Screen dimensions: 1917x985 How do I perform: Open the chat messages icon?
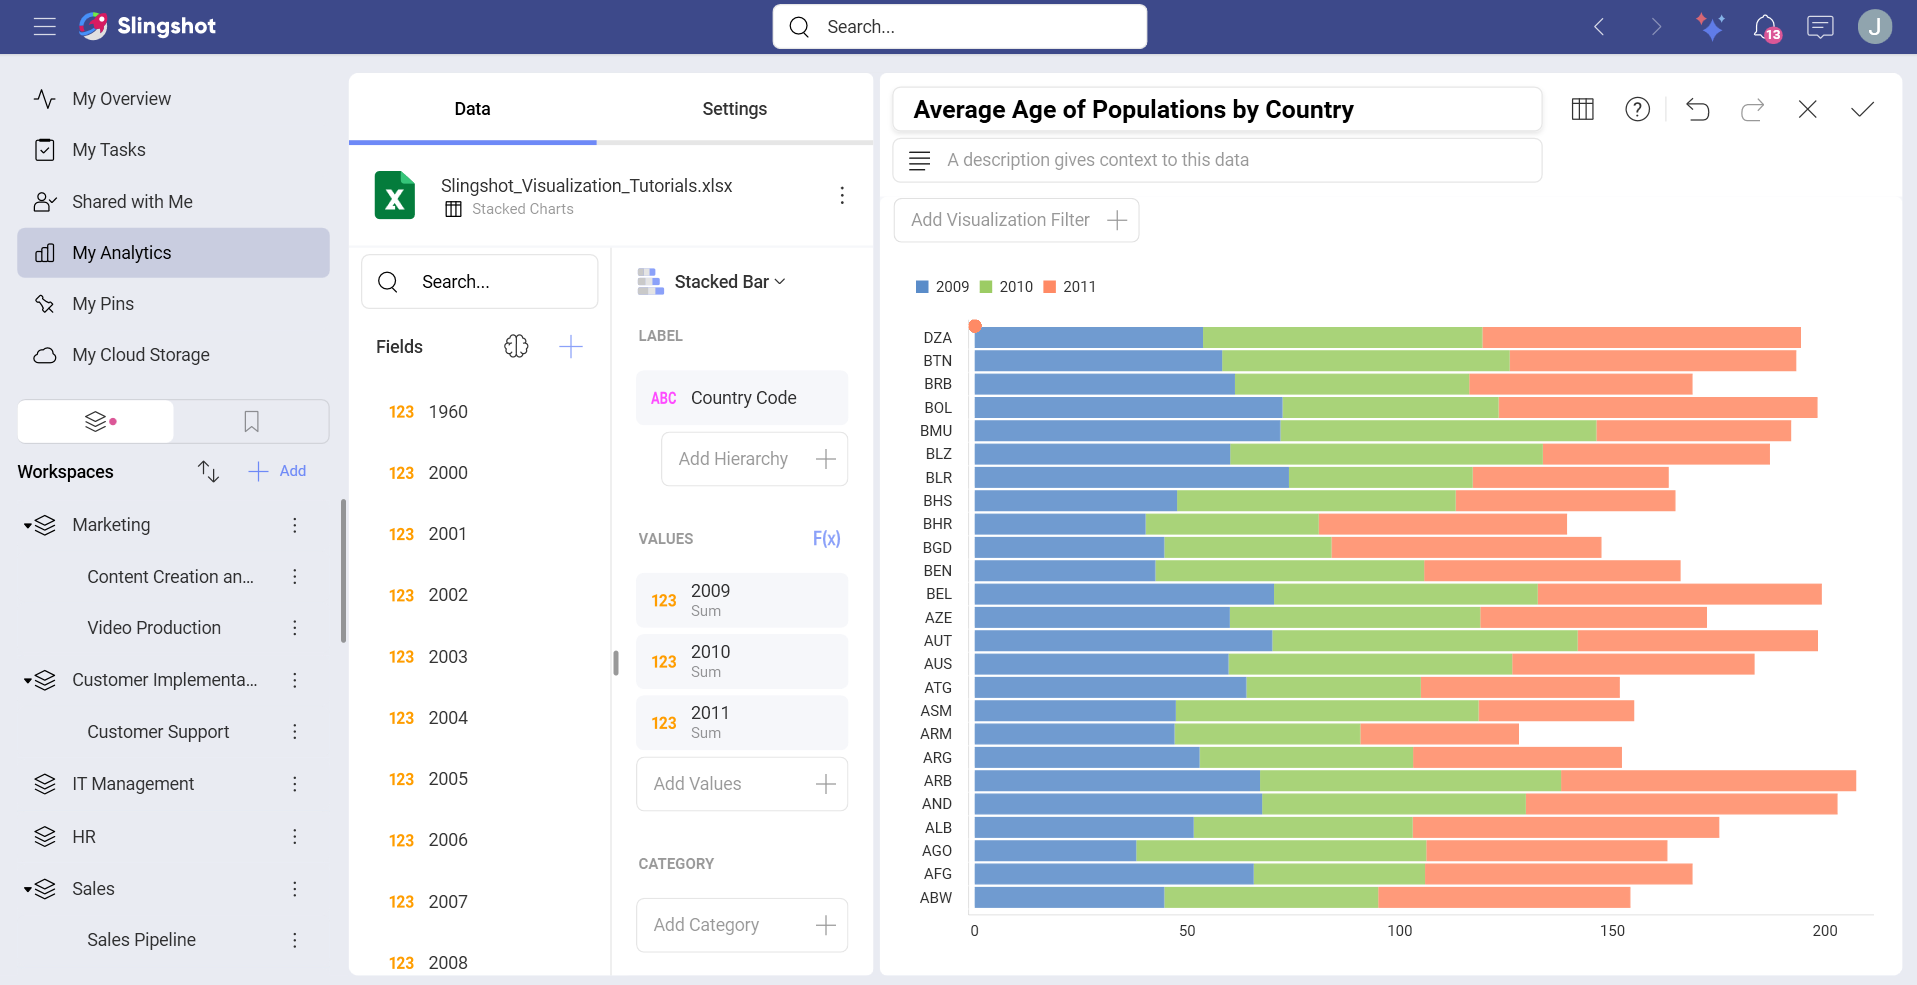(x=1820, y=27)
